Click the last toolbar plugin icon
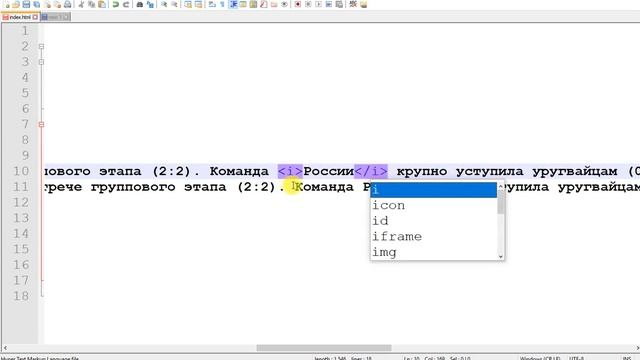The width and height of the screenshot is (640, 360). pos(363,4)
